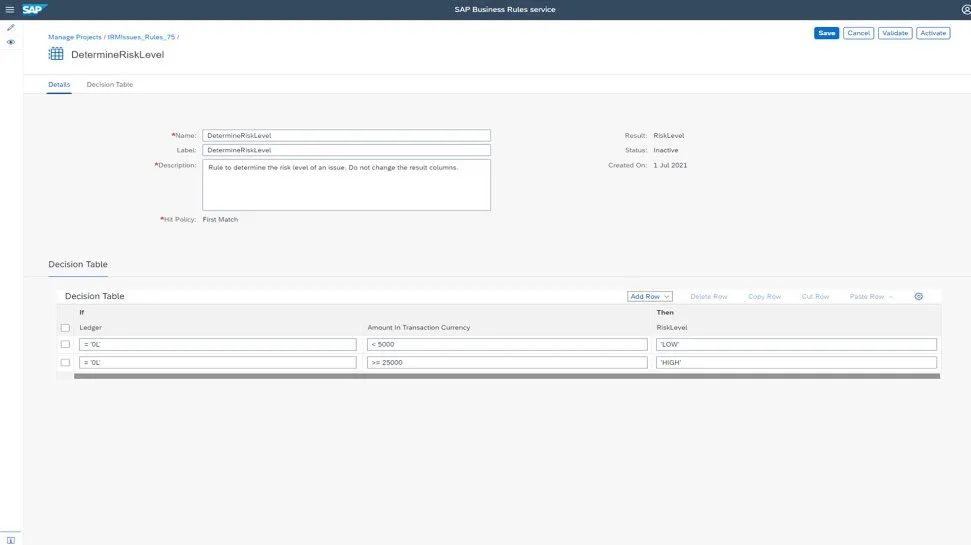Open the Paste Row dropdown
Screen dimensions: 971x545
[x=872, y=296]
